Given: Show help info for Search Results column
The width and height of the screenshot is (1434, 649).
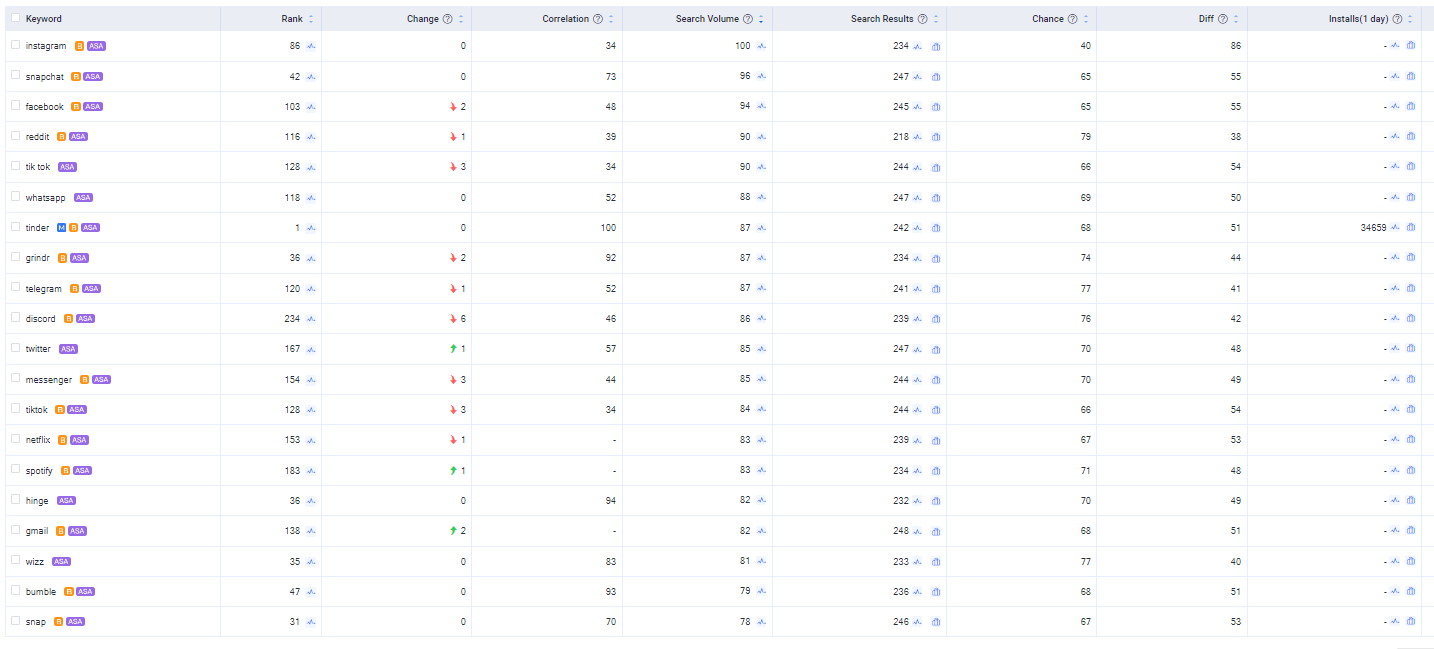Looking at the screenshot, I should pos(922,19).
